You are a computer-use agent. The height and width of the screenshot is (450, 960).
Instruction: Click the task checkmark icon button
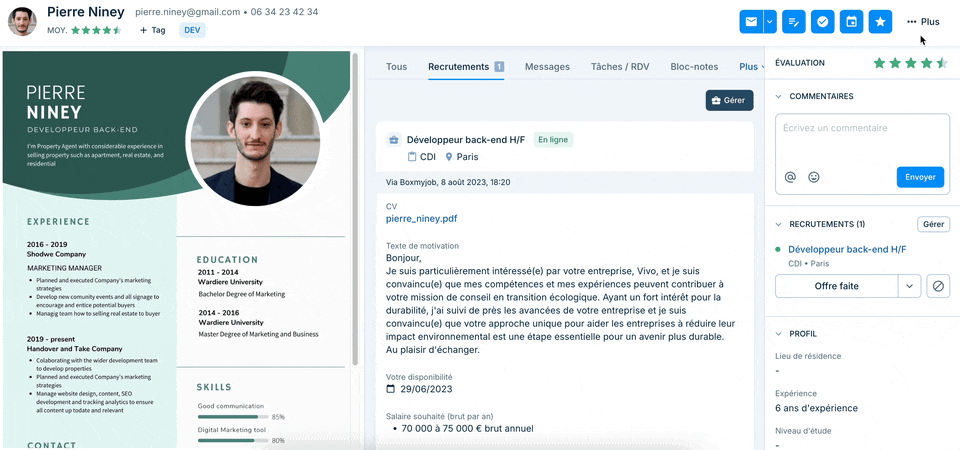point(823,21)
